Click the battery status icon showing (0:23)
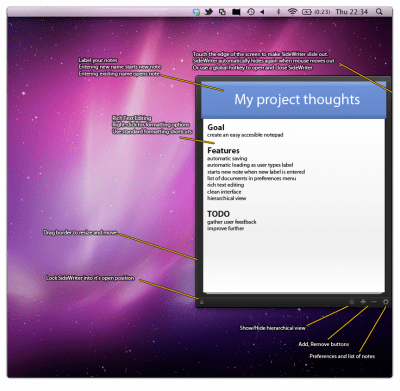The width and height of the screenshot is (400, 391). [x=316, y=12]
